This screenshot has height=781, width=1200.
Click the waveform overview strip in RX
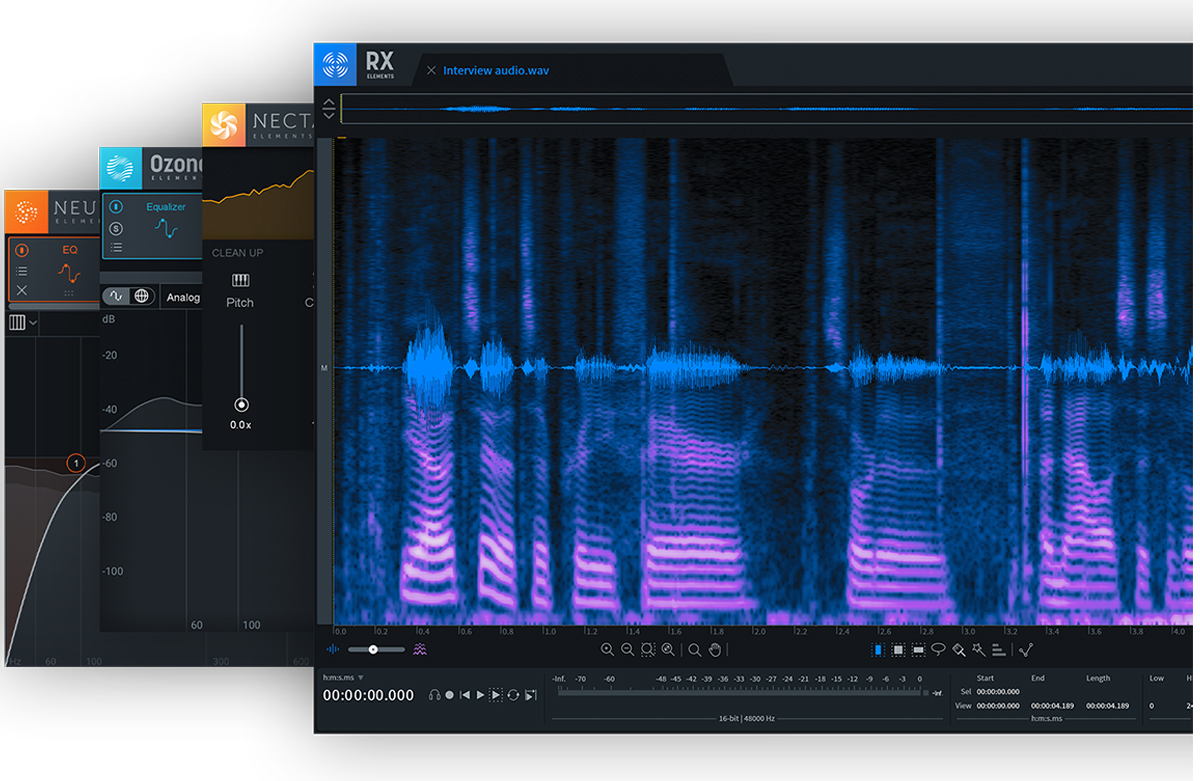[x=766, y=109]
